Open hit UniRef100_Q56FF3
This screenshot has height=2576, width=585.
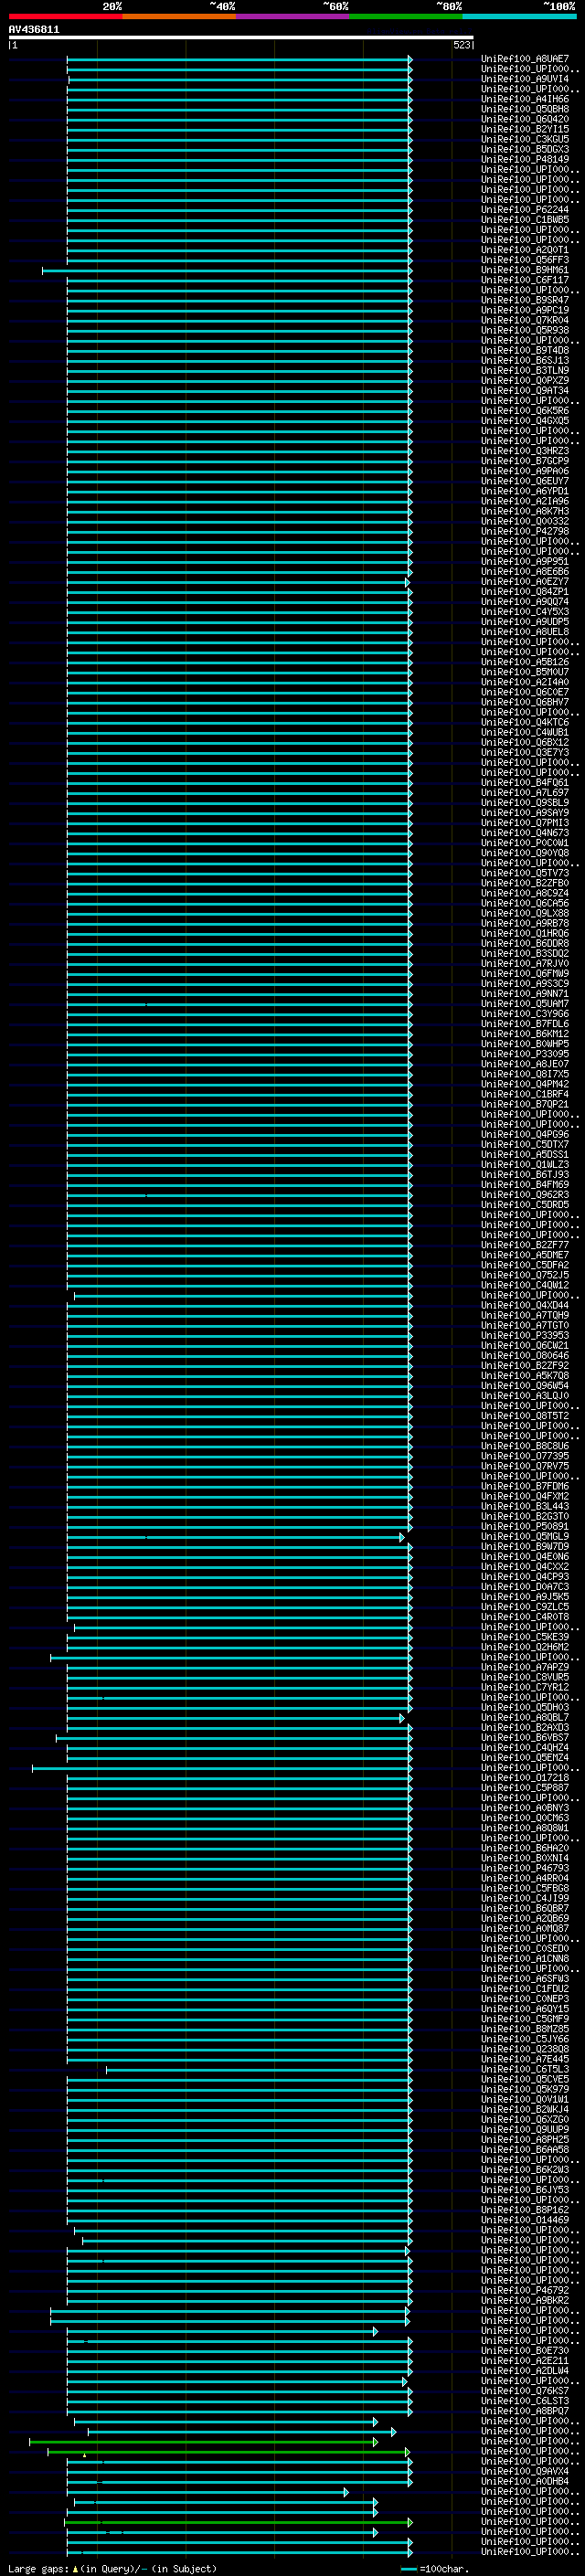tap(525, 260)
